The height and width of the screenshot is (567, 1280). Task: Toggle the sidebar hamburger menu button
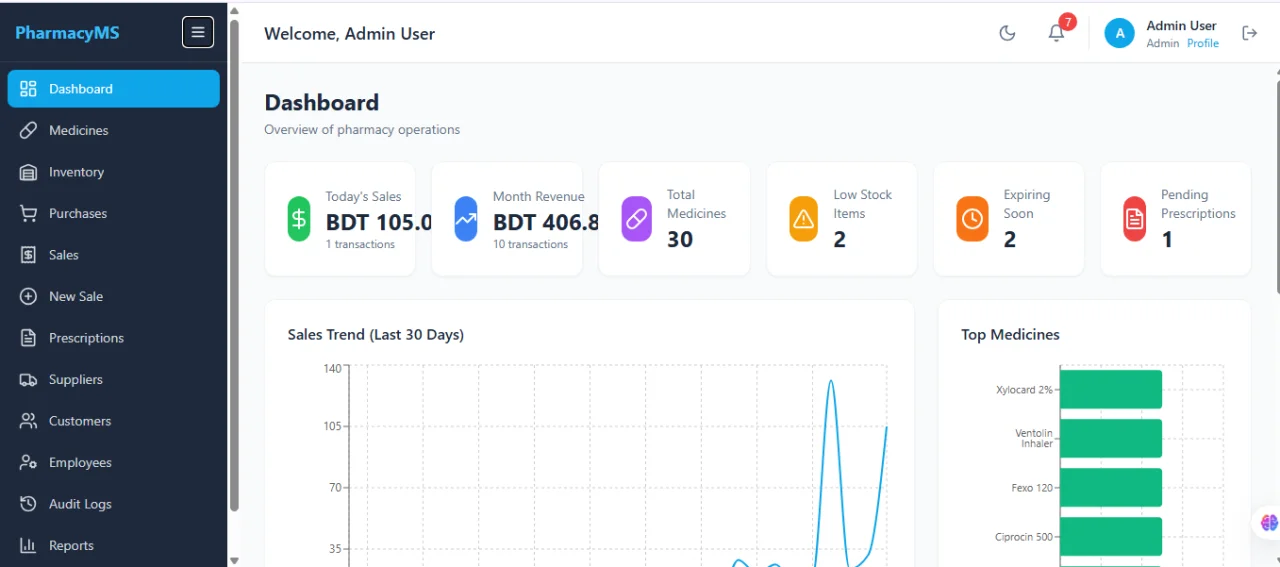coord(198,32)
